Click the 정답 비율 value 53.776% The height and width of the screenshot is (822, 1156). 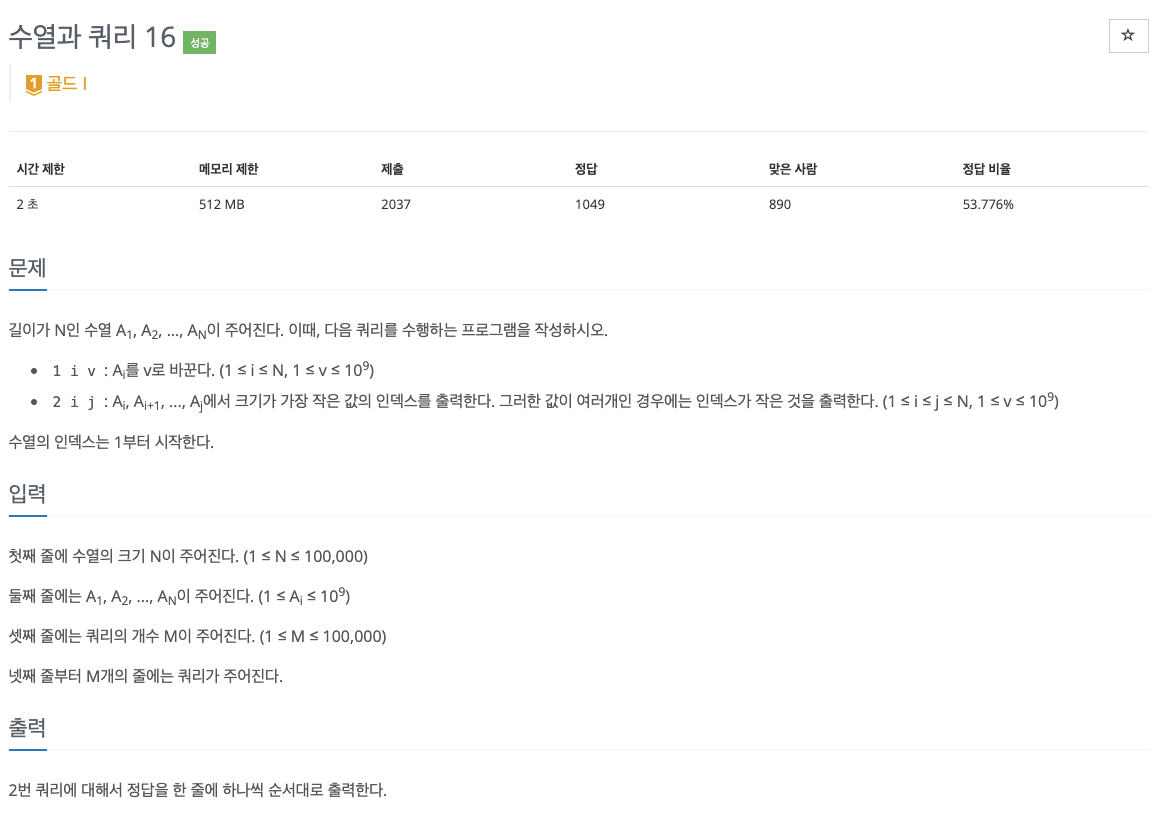(x=986, y=204)
